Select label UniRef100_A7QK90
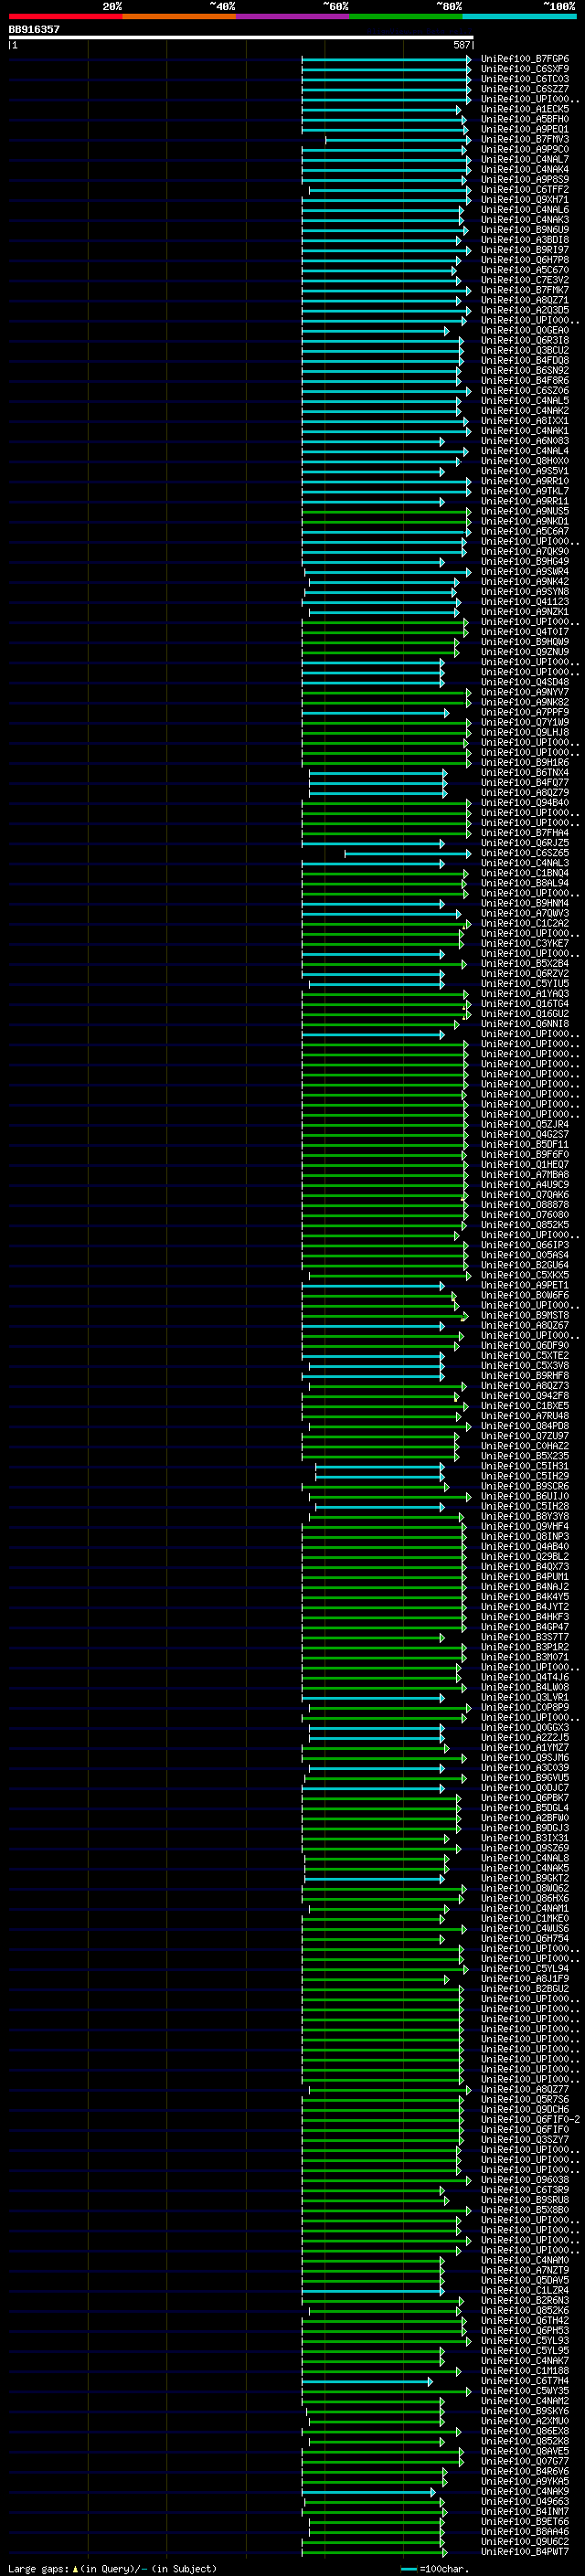 [x=525, y=552]
